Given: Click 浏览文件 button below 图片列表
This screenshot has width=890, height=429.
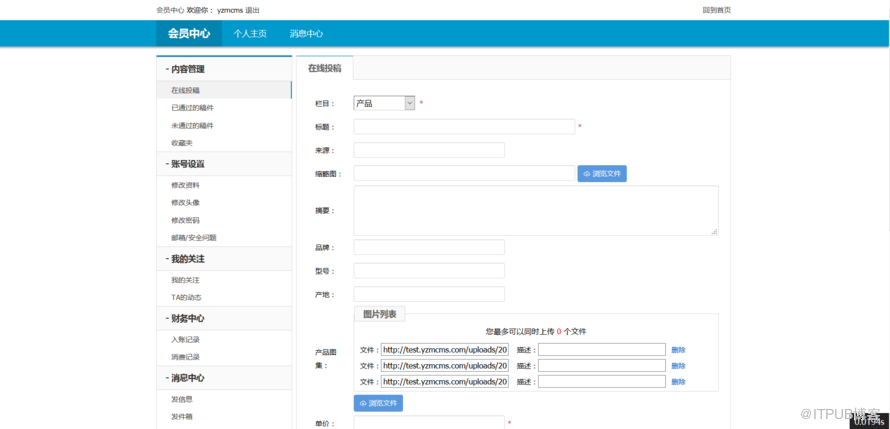Looking at the screenshot, I should [x=378, y=403].
